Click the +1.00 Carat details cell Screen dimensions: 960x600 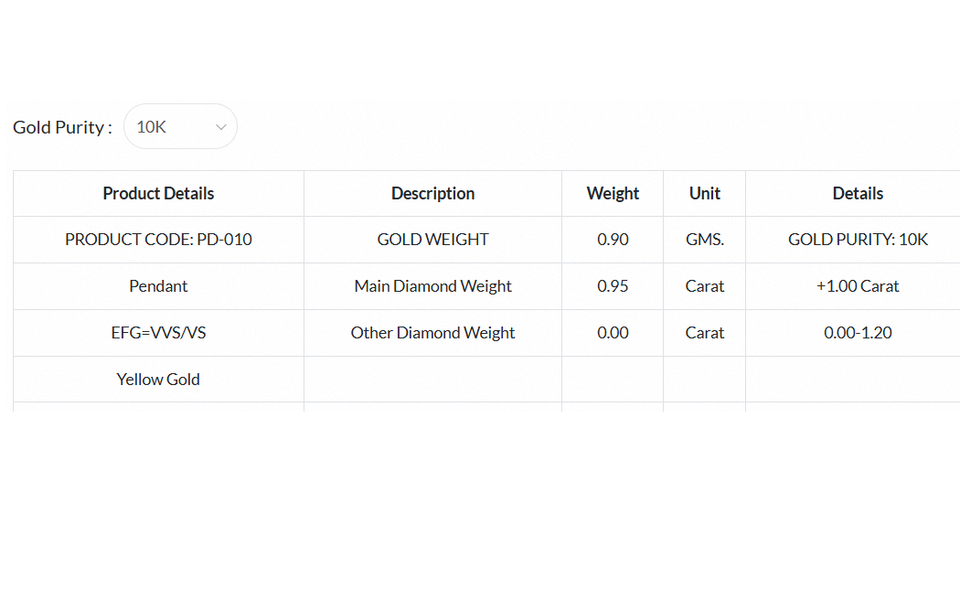click(x=857, y=286)
